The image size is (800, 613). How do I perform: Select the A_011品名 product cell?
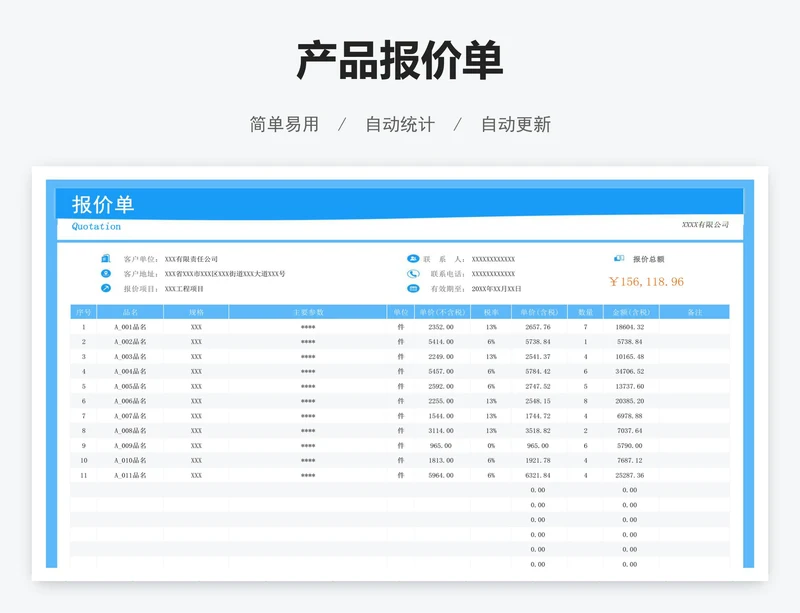point(130,475)
